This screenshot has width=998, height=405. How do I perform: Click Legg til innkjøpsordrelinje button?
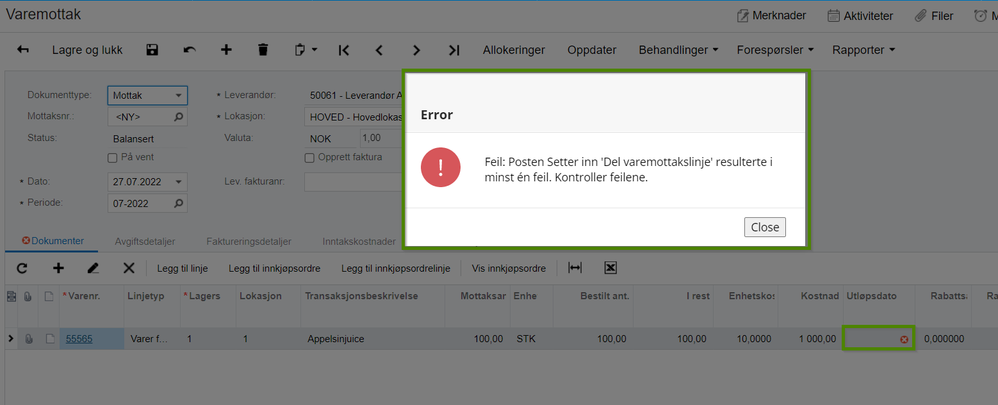(396, 269)
